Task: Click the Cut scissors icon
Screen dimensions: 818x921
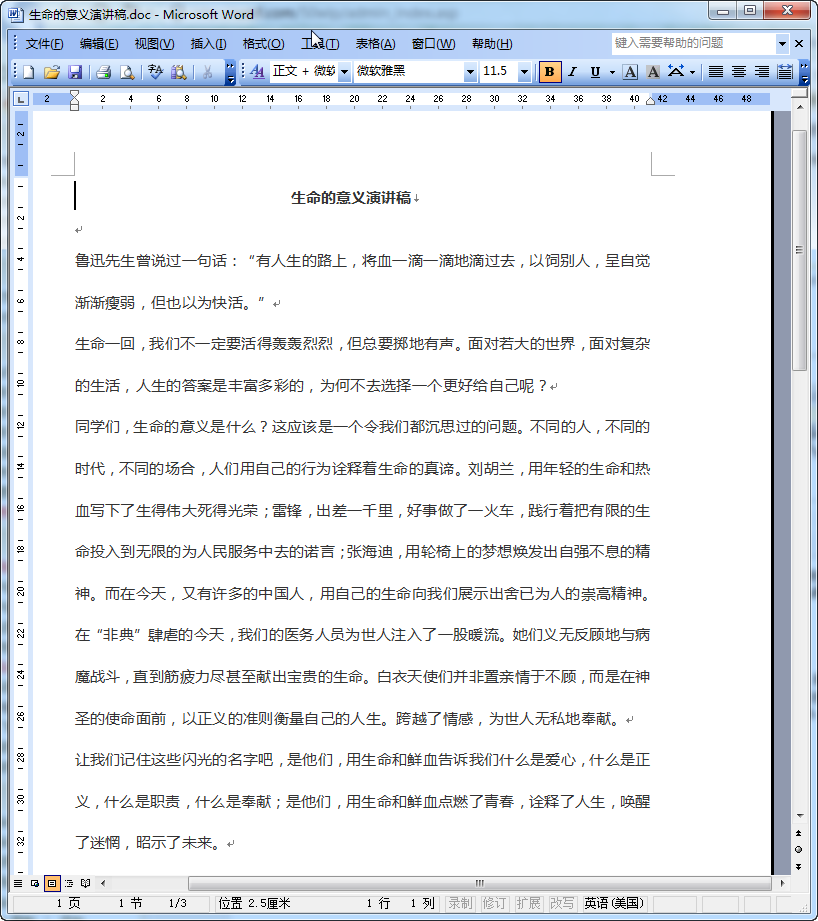Action: (x=207, y=72)
